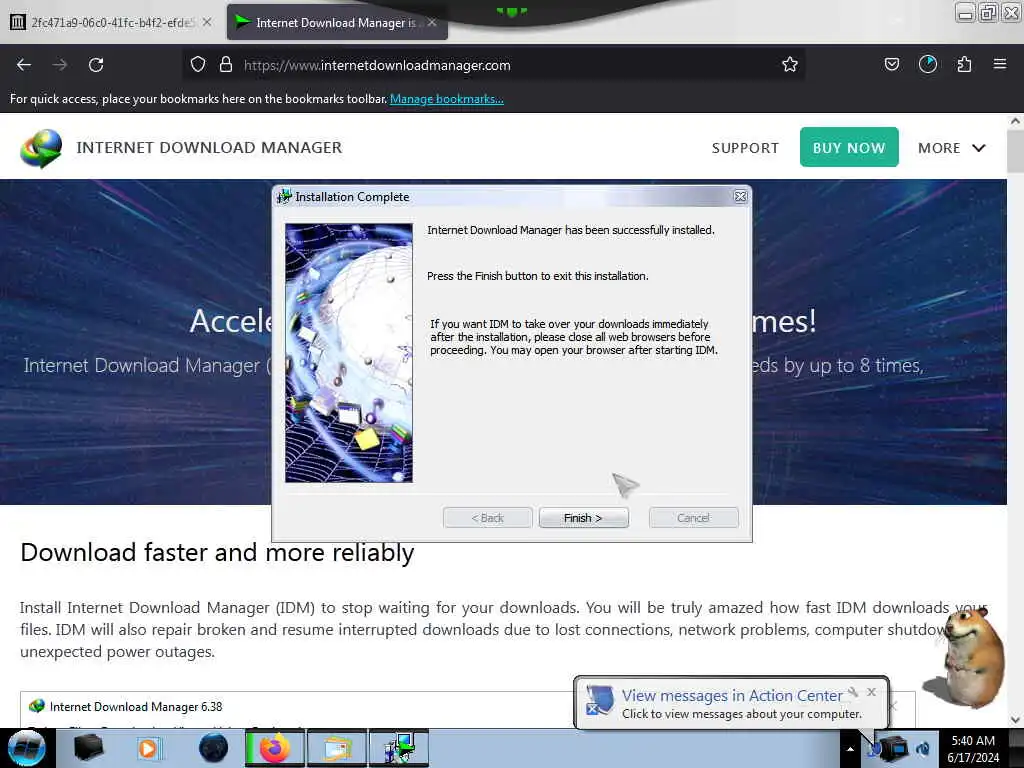The image size is (1024, 768).
Task: Open the Firefox extensions puzzle icon
Action: (964, 65)
